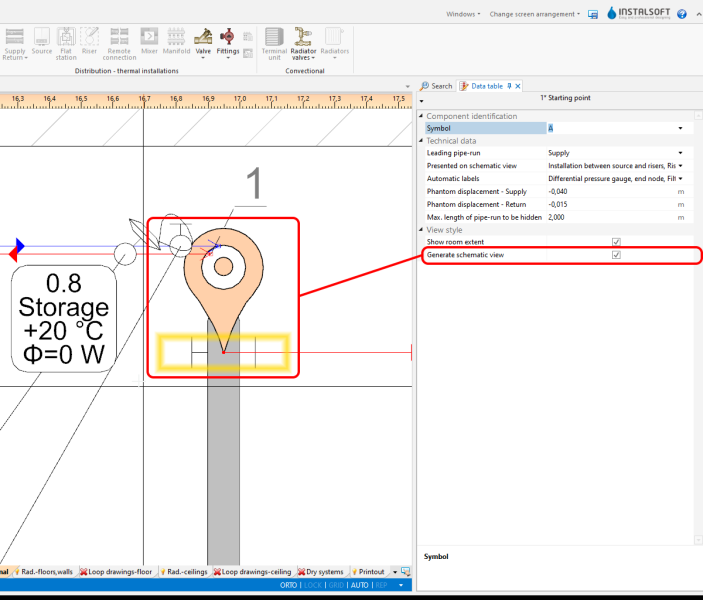Open the Loop drawings-ceiling sheet tab

click(x=252, y=572)
